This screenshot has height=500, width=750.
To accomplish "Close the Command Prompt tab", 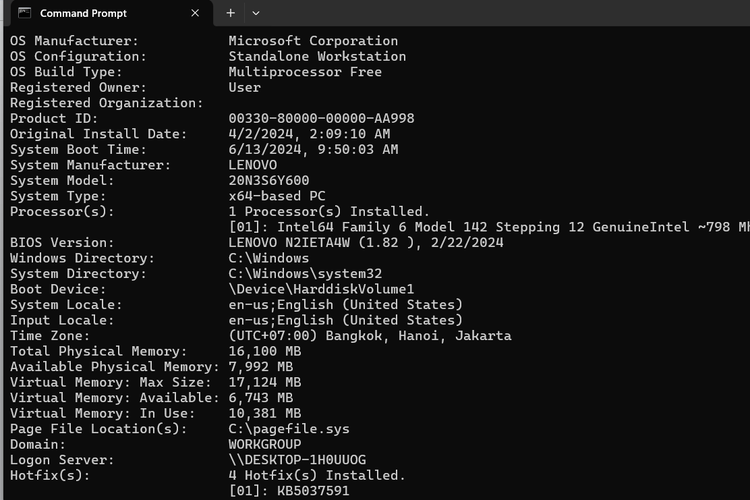I will 195,13.
